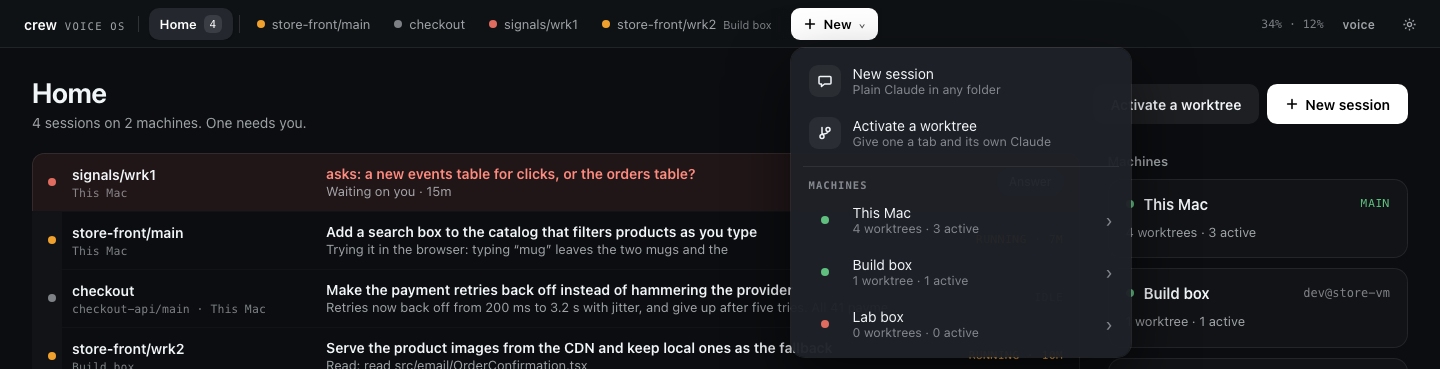Screen dimensions: 1440x369
Task: Click the red status dot on signals/wrk1 row
Action: (52, 182)
